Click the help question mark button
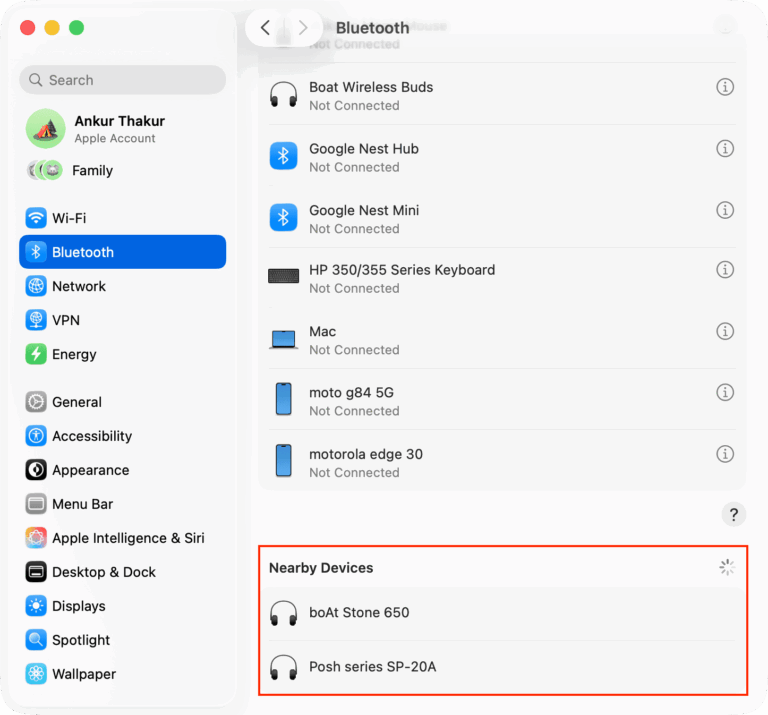The width and height of the screenshot is (768, 715). coord(733,515)
